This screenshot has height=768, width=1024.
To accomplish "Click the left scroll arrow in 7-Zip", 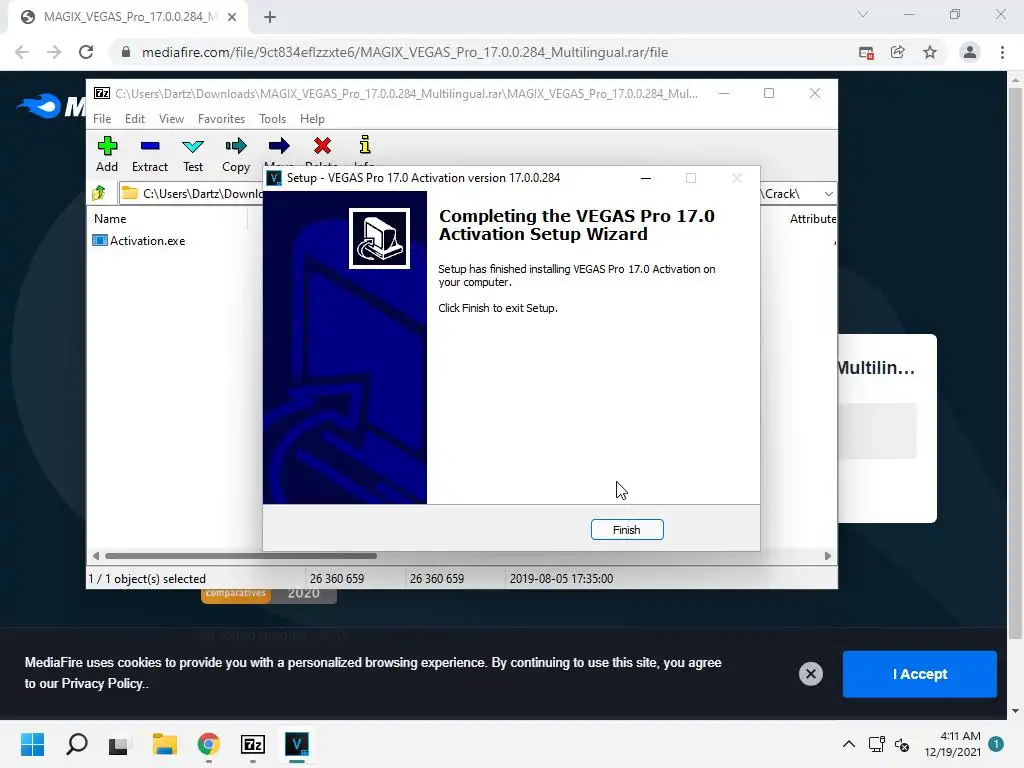I will point(96,556).
